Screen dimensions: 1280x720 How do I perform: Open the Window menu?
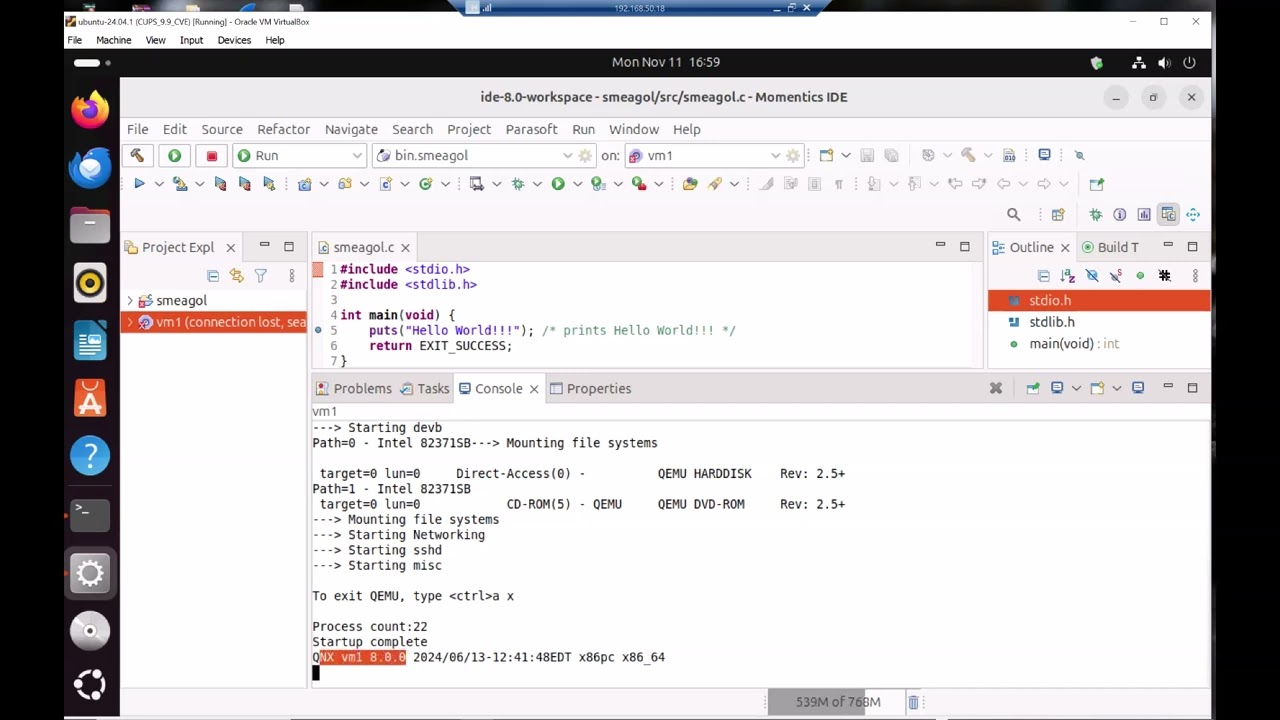click(x=634, y=129)
